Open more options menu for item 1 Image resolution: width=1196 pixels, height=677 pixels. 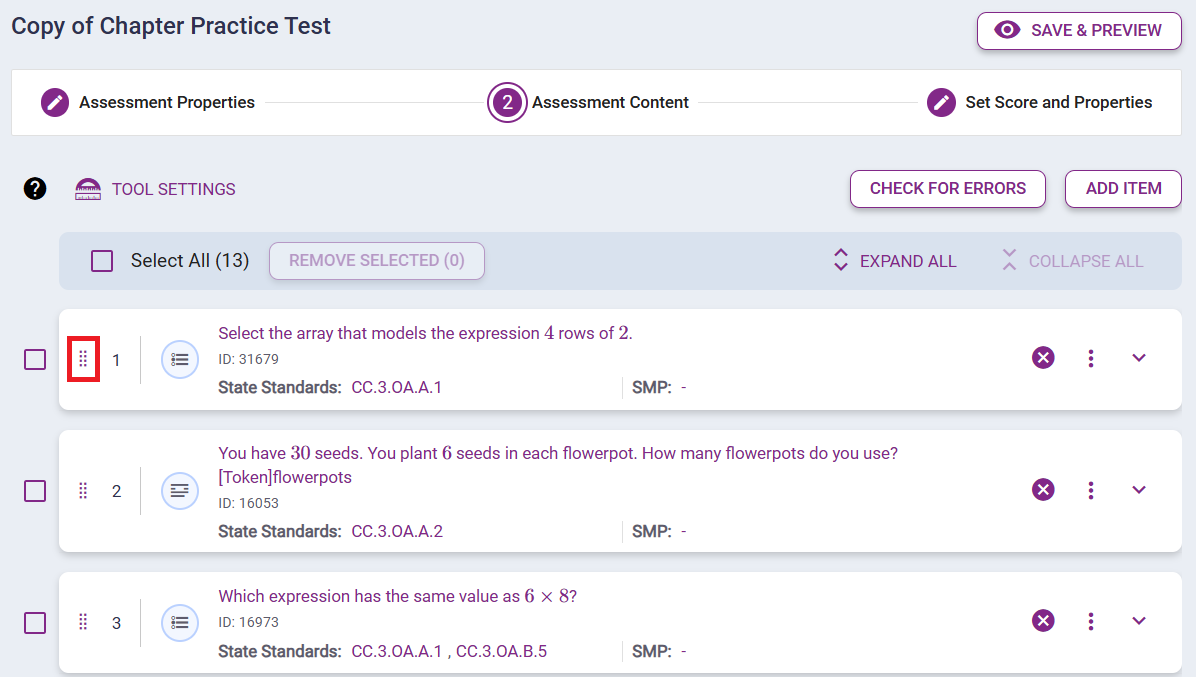(x=1091, y=358)
